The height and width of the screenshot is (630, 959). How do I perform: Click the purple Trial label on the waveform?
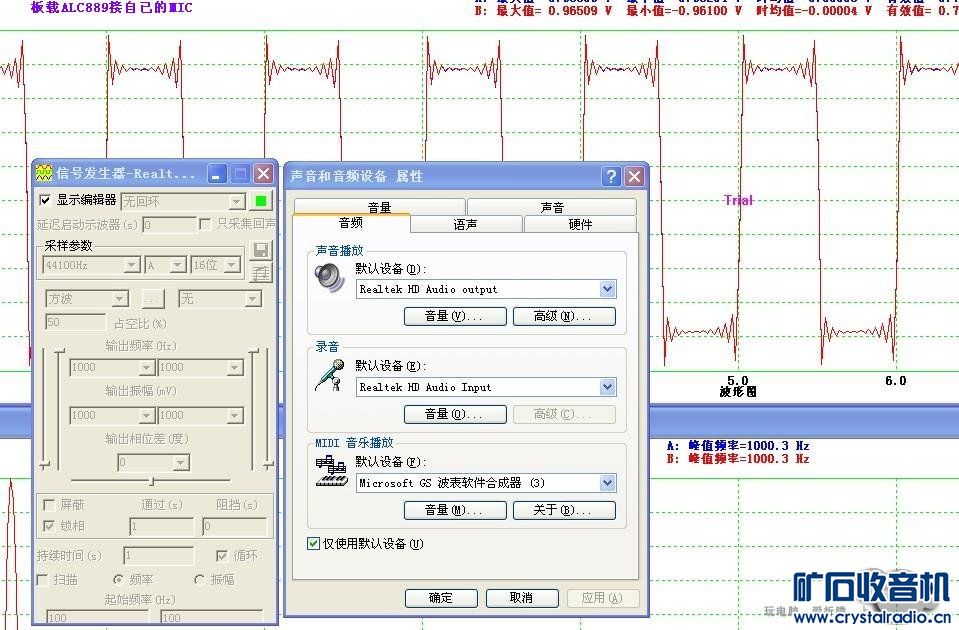click(x=738, y=200)
